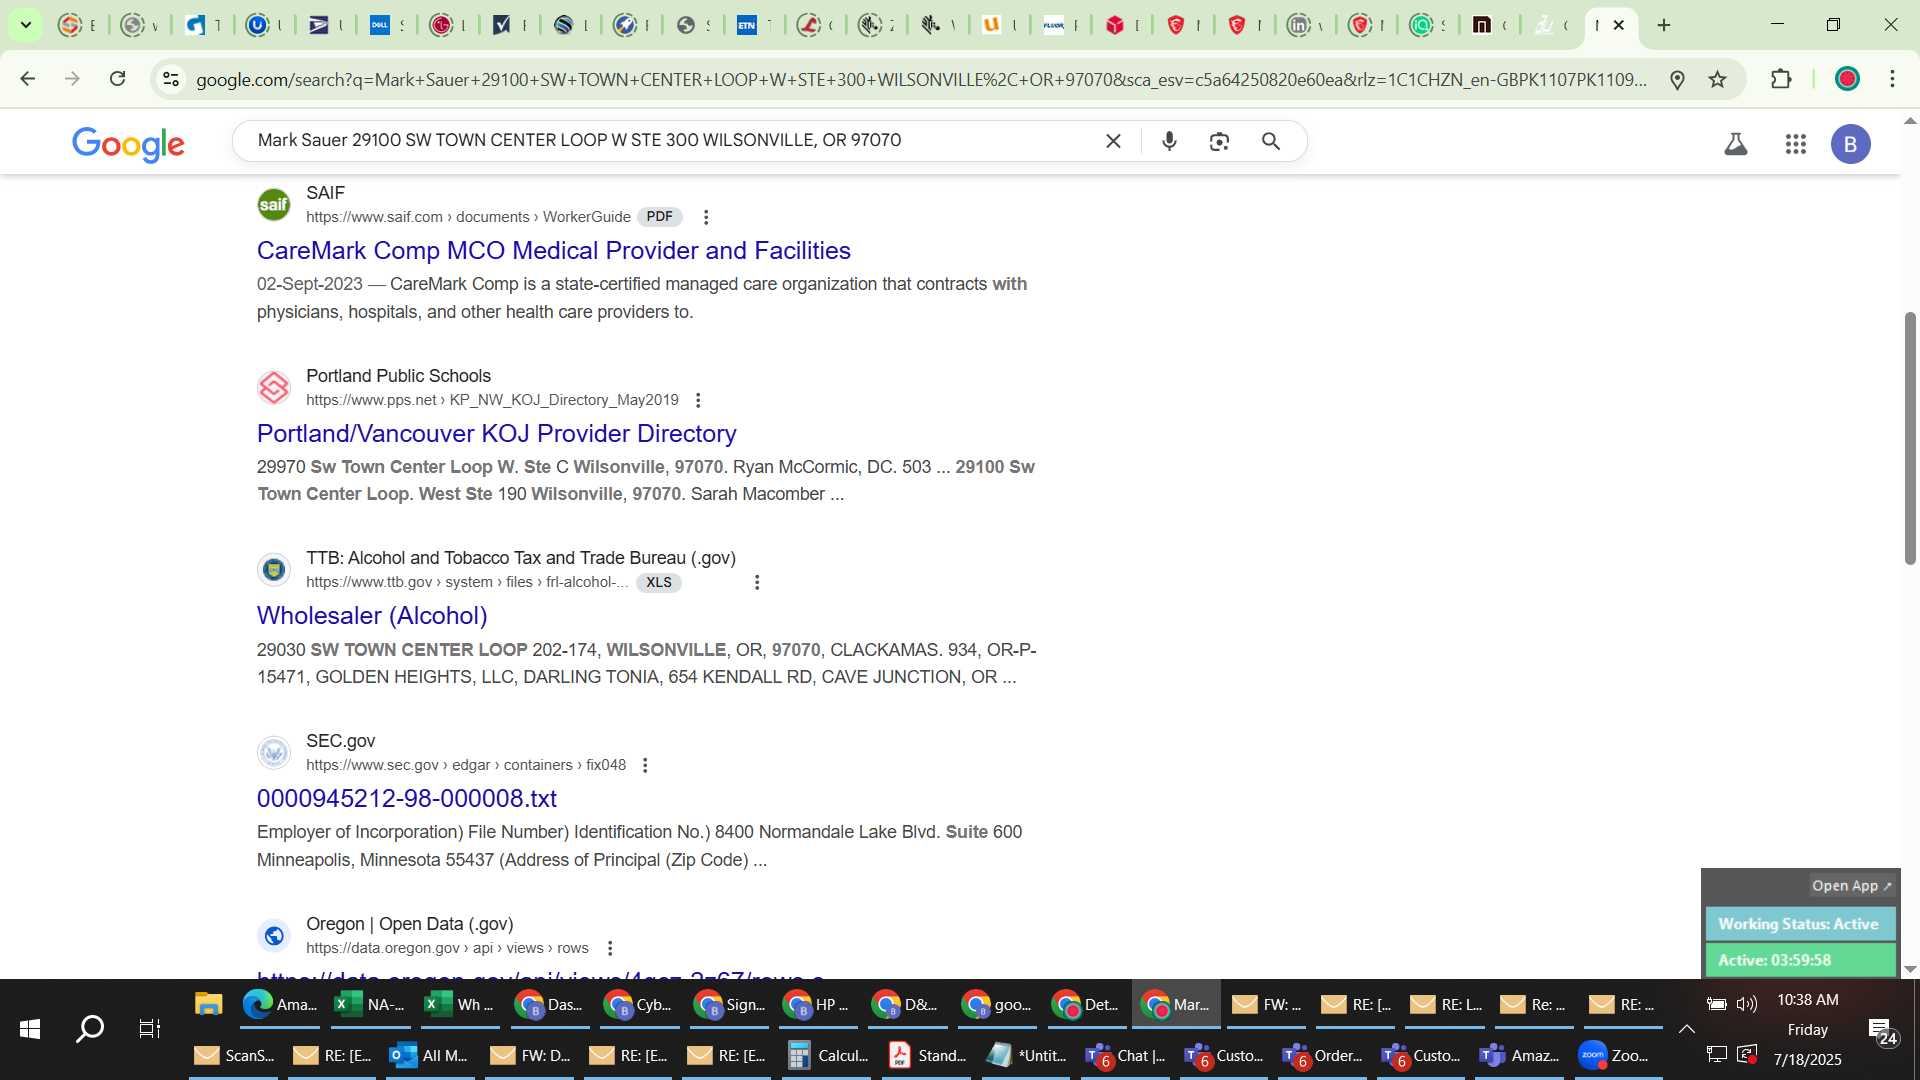Open more options for the TTB result
This screenshot has height=1080, width=1920.
[757, 582]
